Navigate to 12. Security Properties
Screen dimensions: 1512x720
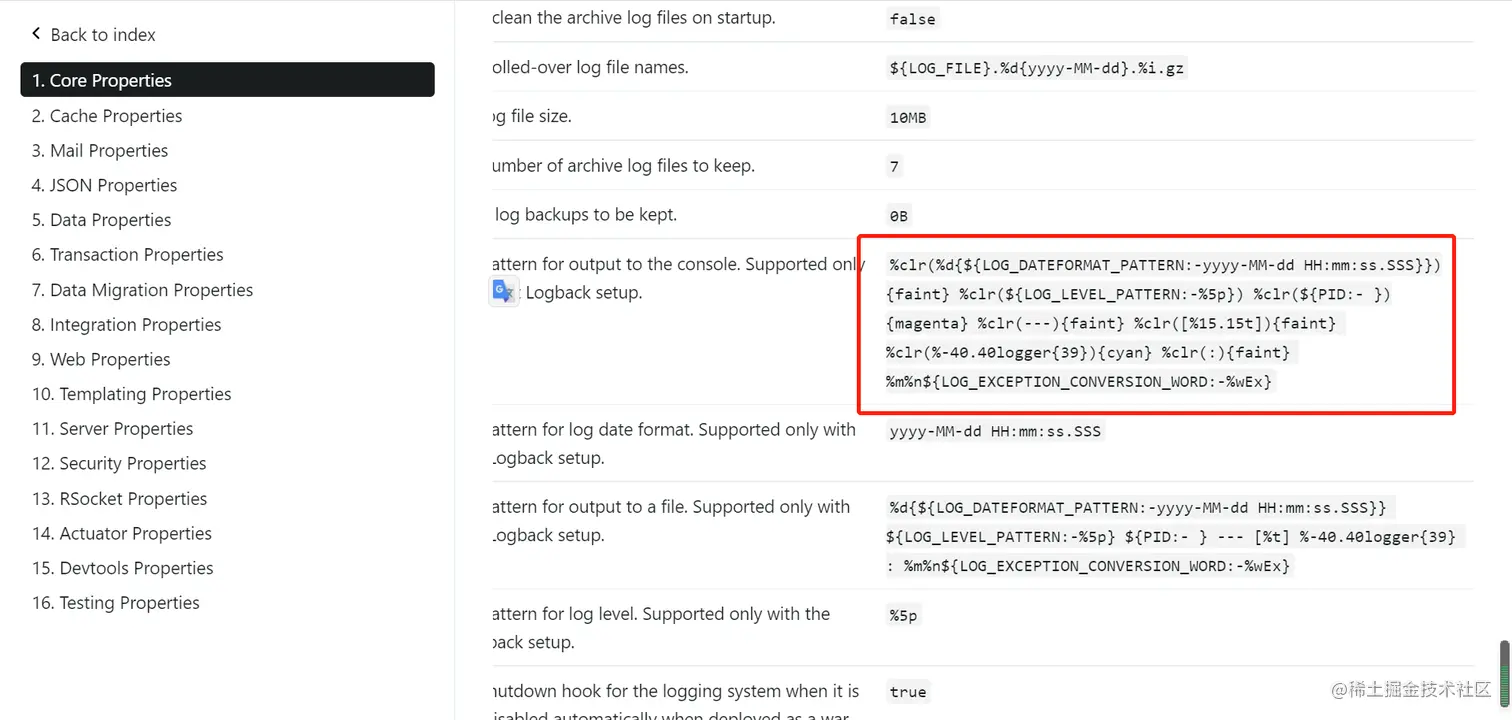pos(119,464)
